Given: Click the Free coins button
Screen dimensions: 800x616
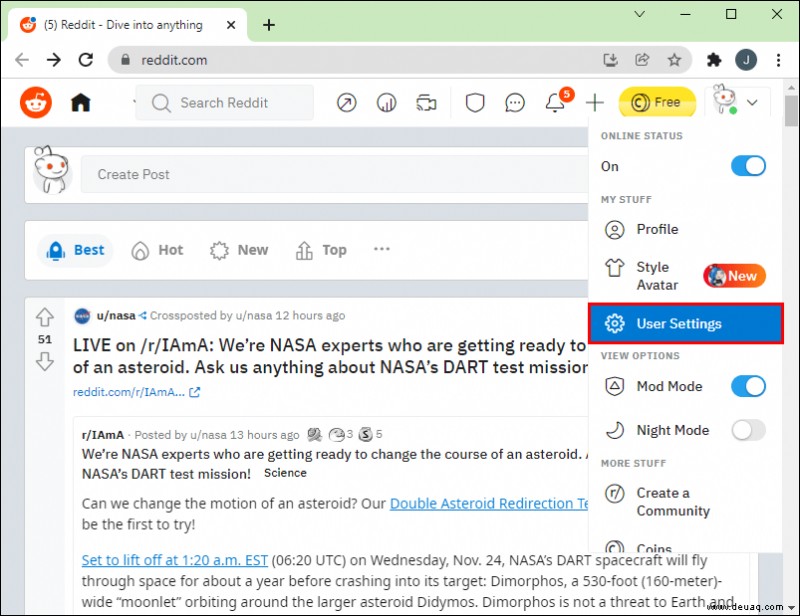Looking at the screenshot, I should [x=657, y=102].
